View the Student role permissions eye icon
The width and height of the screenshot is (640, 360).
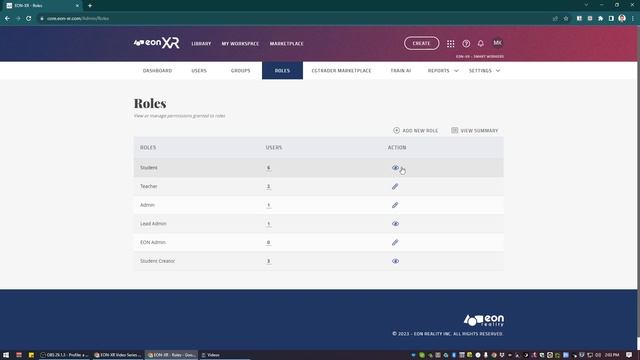[395, 168]
